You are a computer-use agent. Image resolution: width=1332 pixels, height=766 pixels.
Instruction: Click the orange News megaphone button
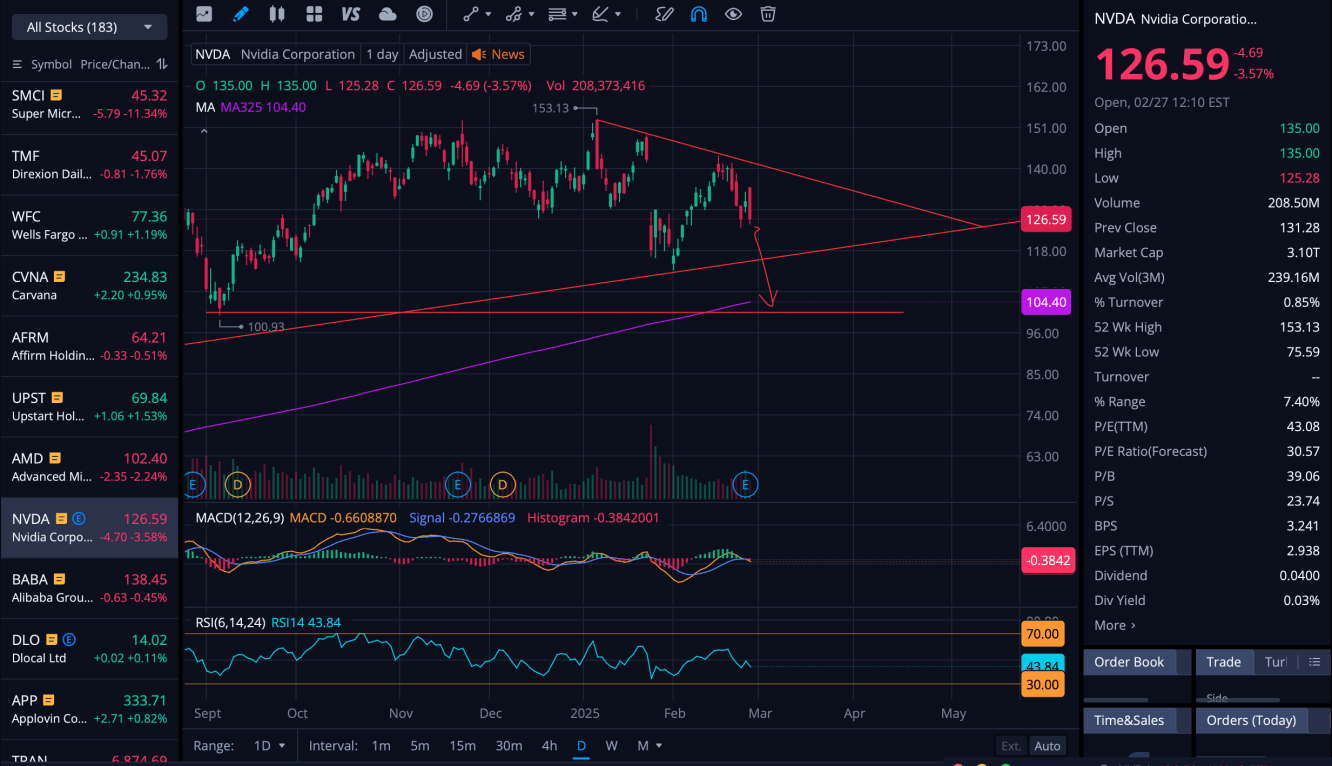pyautogui.click(x=498, y=54)
